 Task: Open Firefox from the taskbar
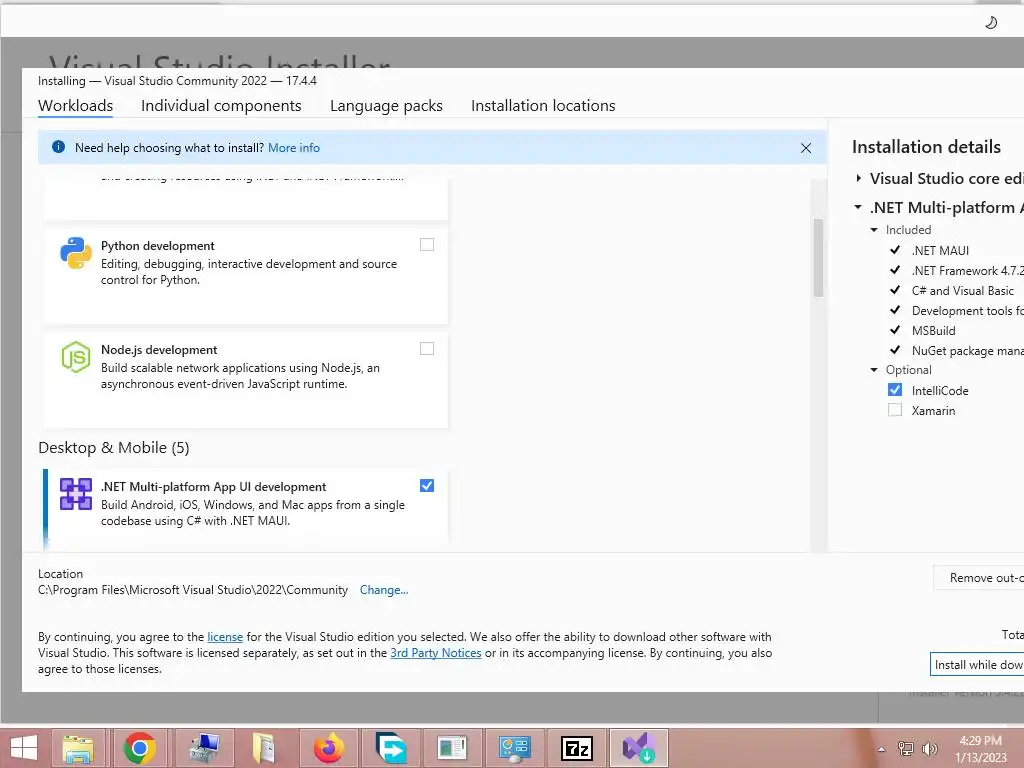click(328, 748)
